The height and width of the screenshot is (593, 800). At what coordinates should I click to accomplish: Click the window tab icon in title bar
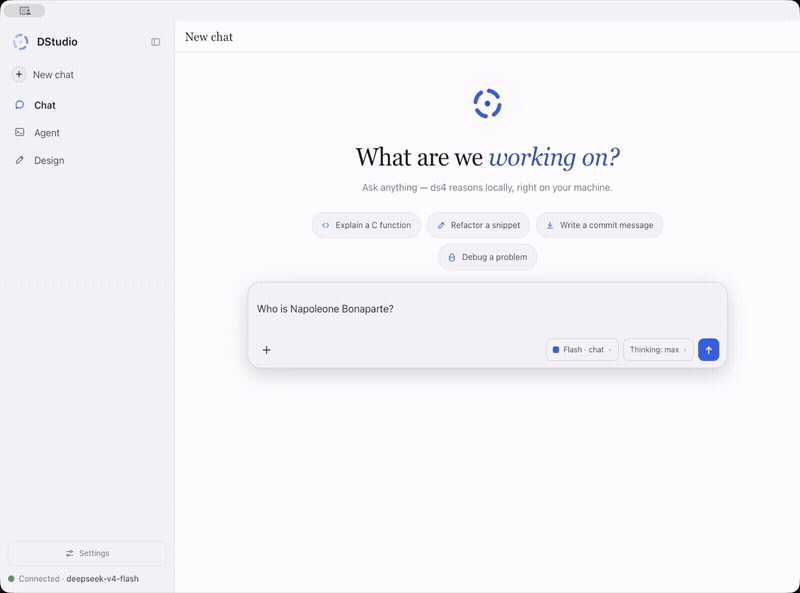pos(24,11)
